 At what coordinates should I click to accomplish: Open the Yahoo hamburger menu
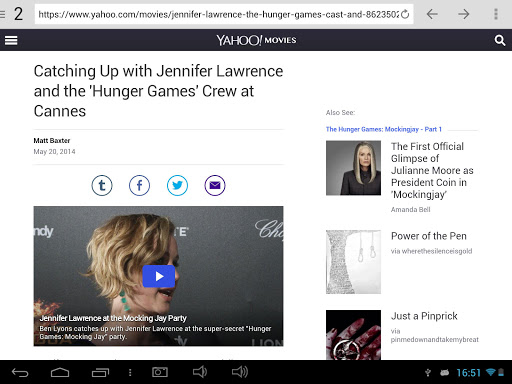(x=11, y=40)
